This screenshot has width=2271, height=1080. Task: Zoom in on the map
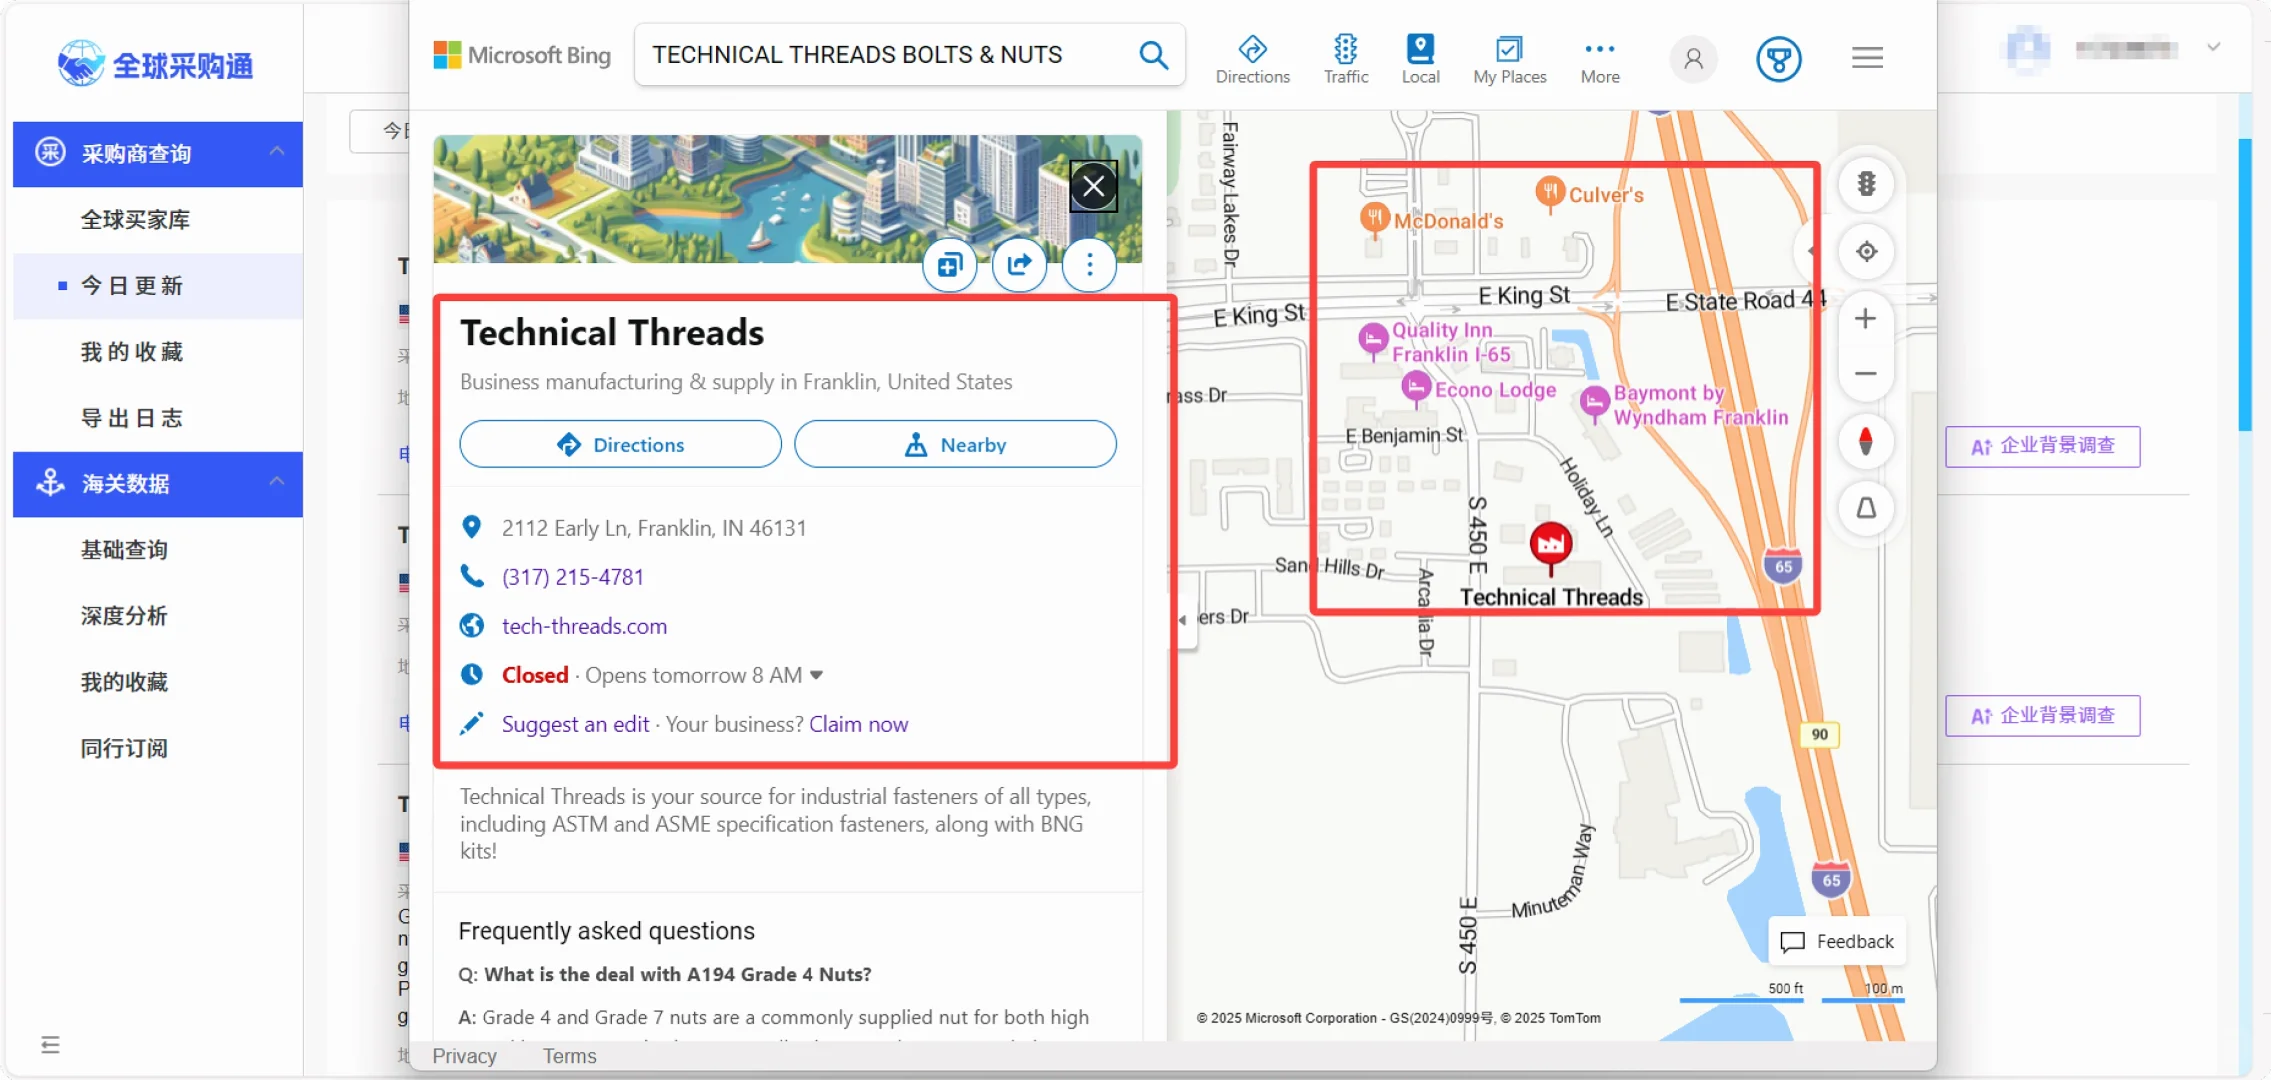[x=1865, y=319]
